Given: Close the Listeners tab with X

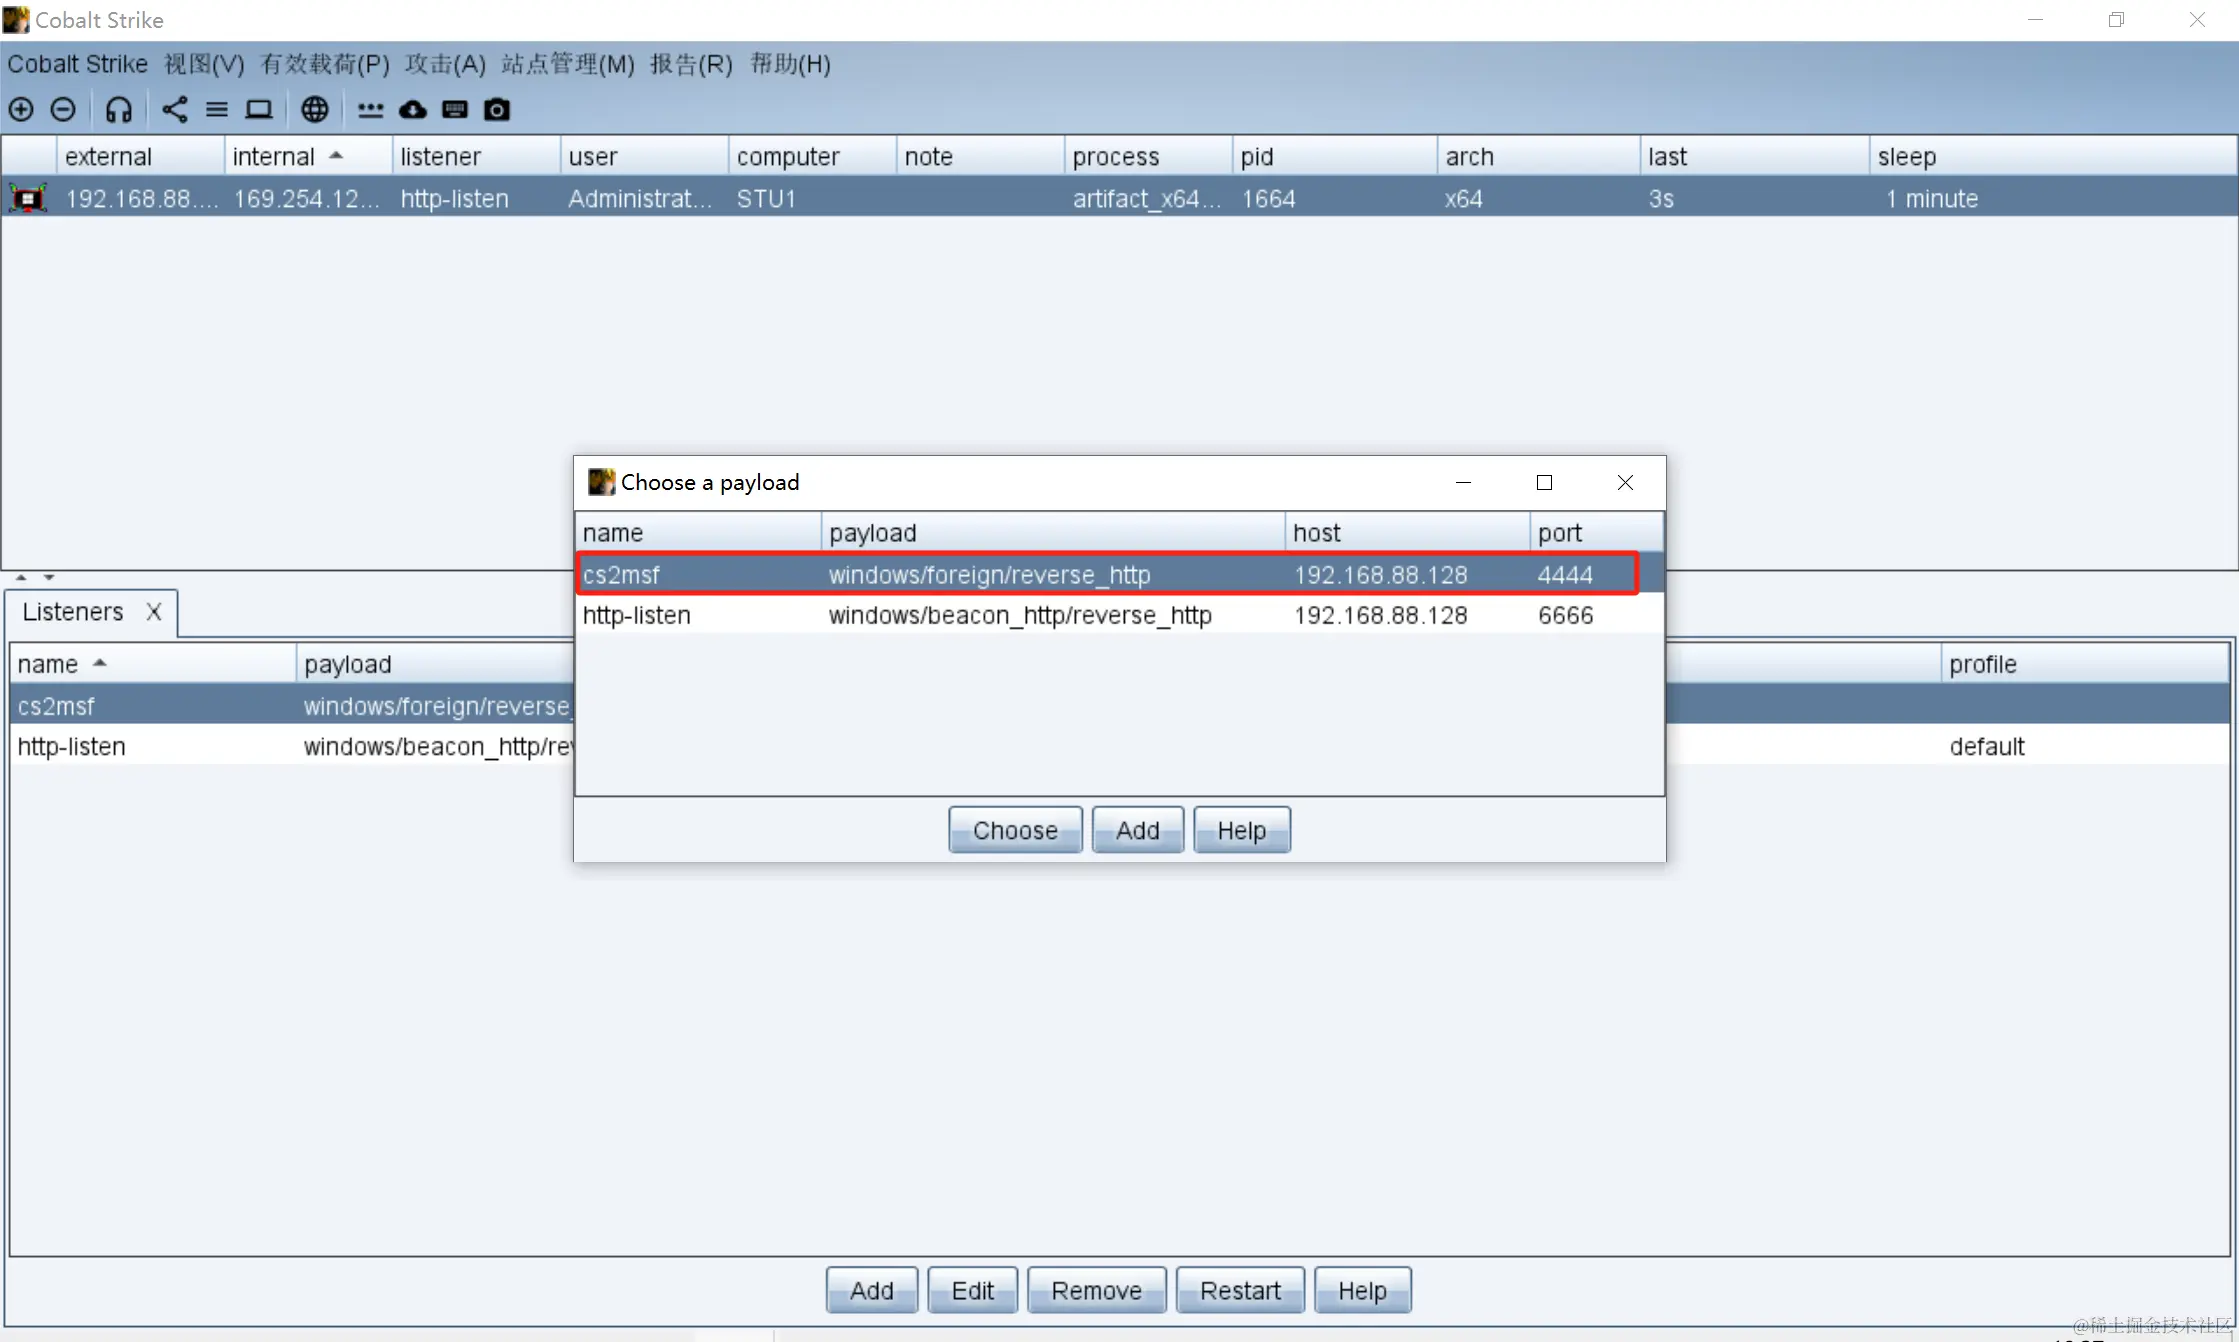Looking at the screenshot, I should [x=154, y=612].
